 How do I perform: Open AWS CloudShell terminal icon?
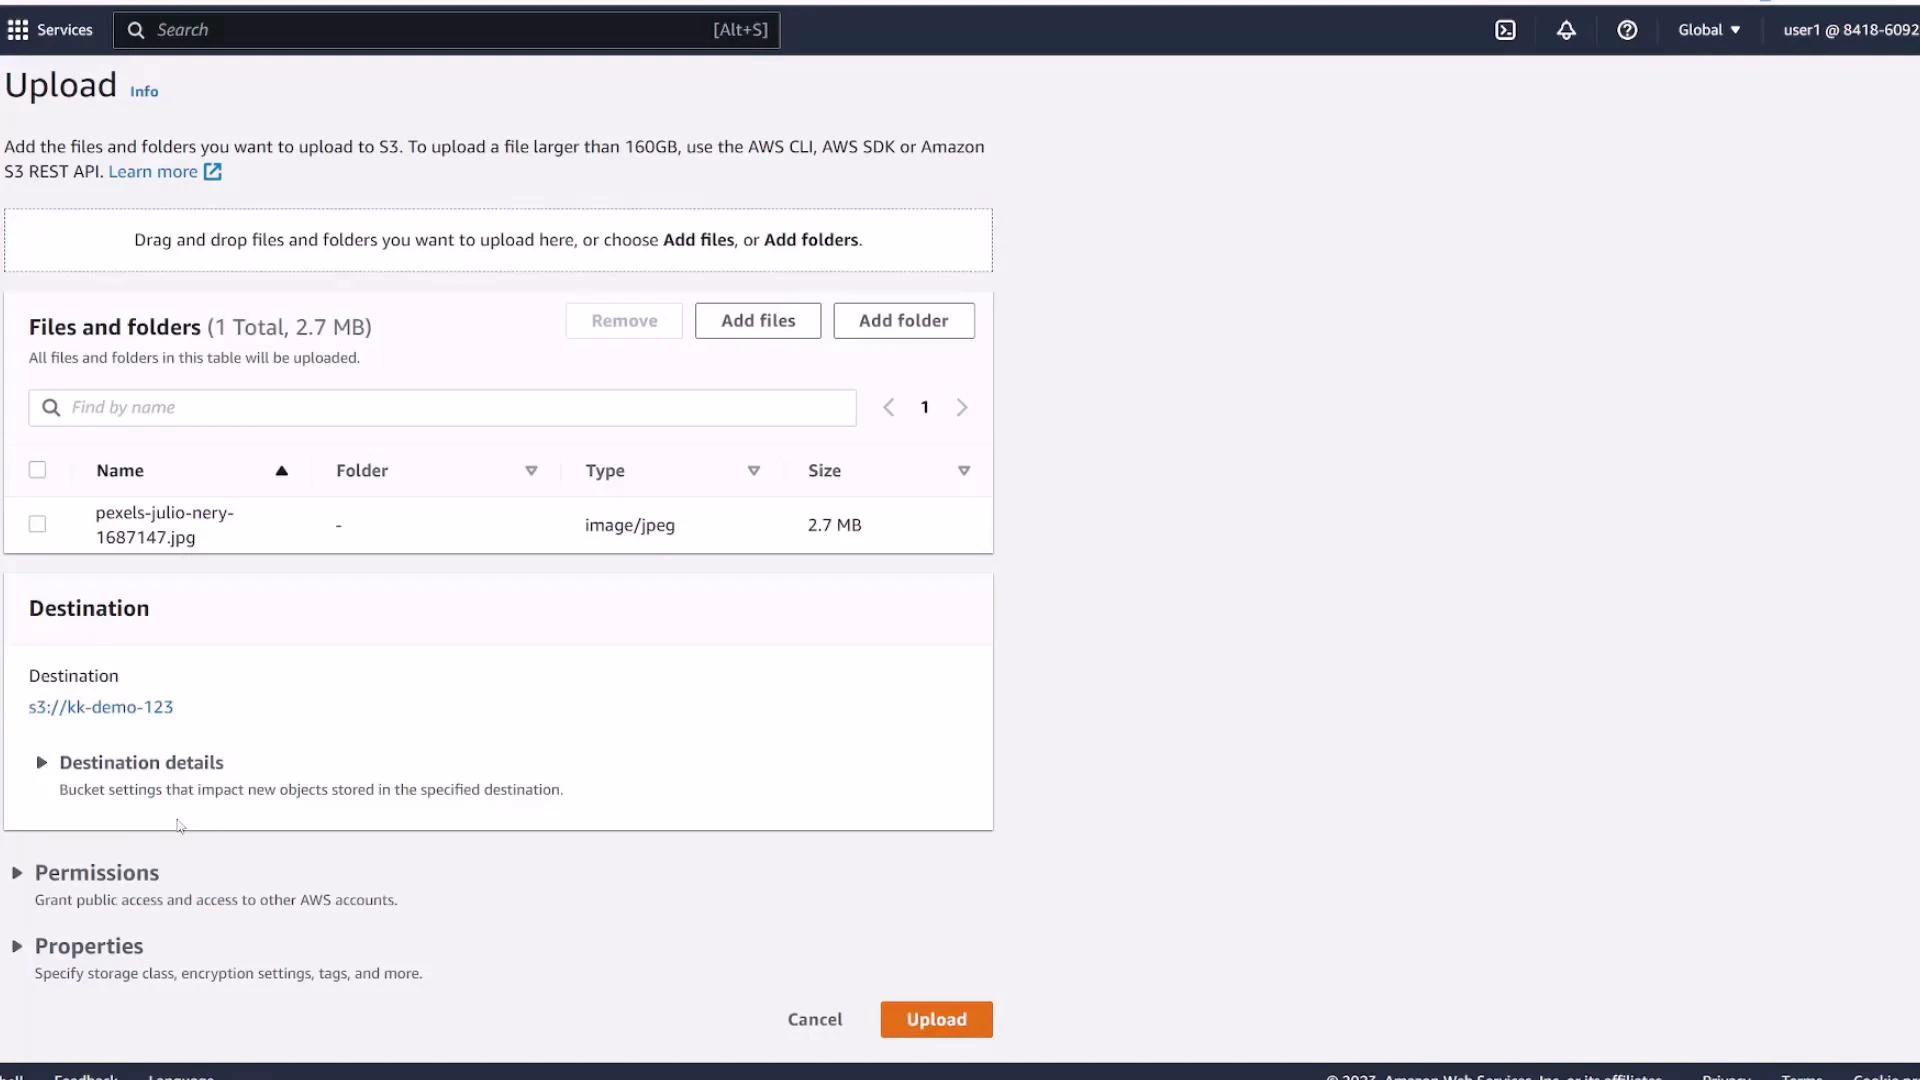(1505, 30)
